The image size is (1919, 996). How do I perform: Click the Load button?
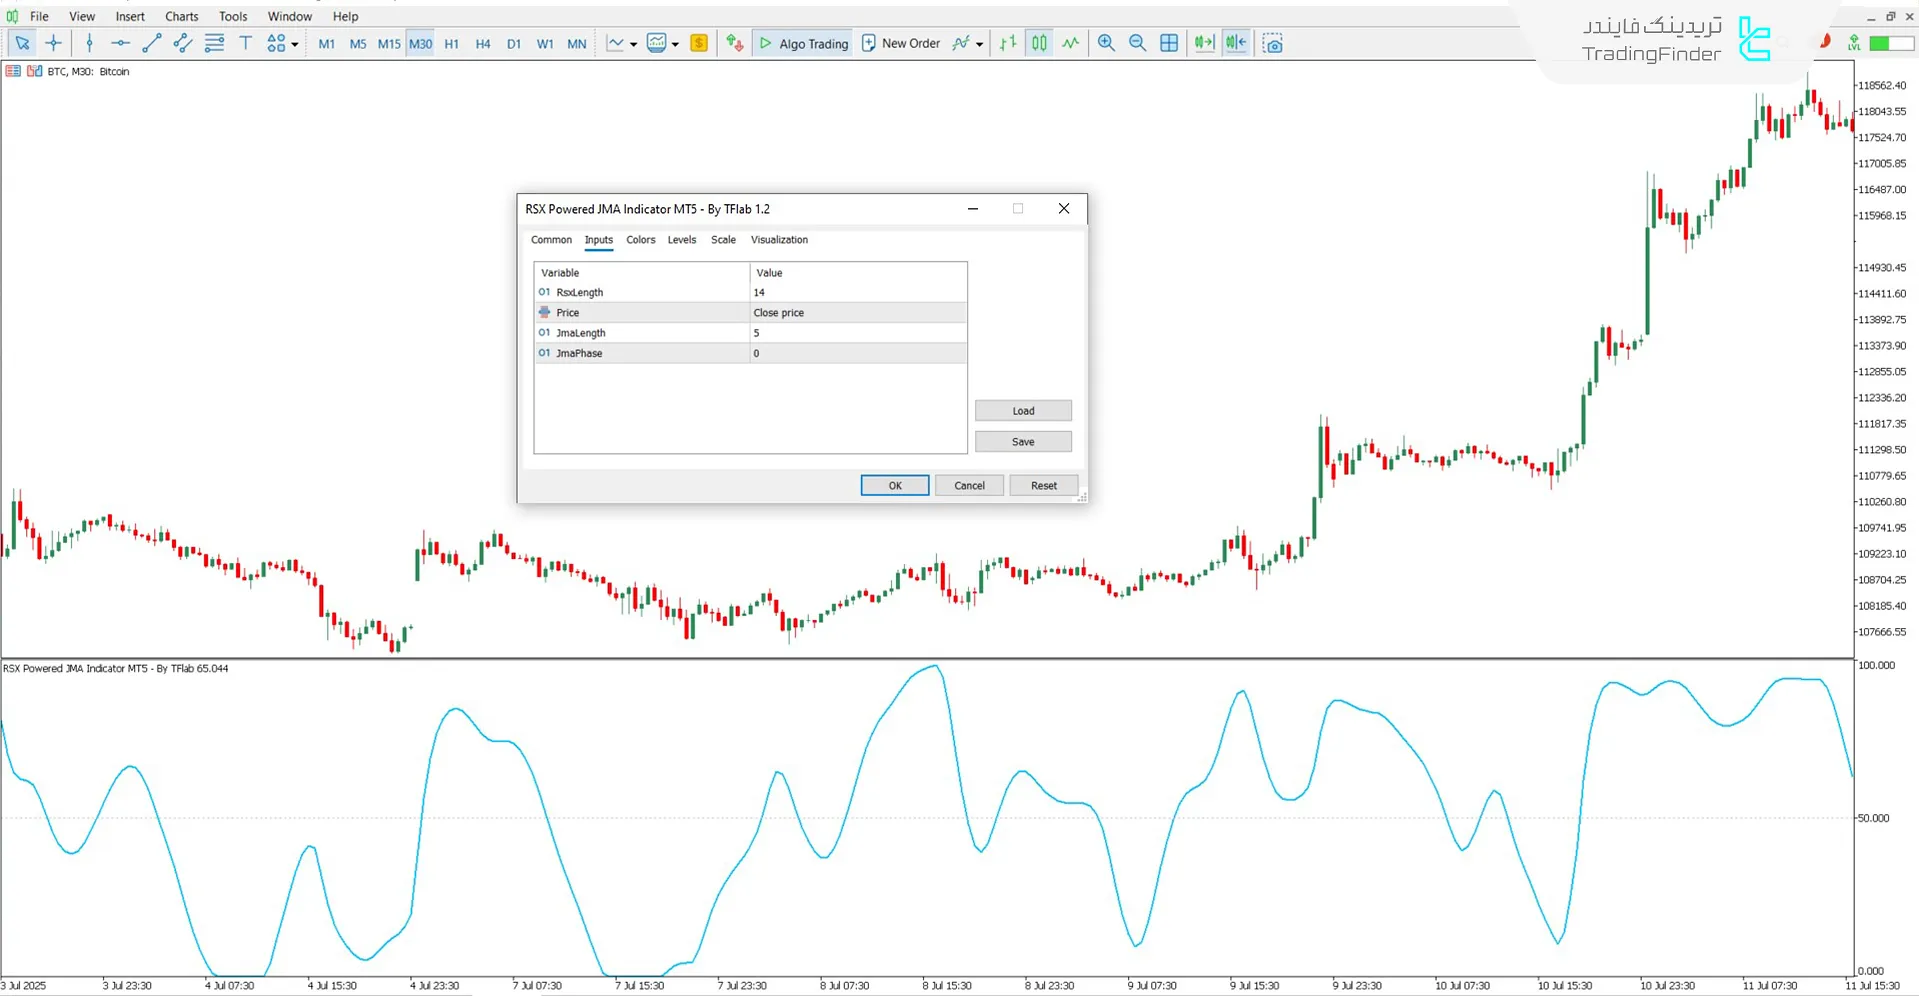pos(1023,411)
